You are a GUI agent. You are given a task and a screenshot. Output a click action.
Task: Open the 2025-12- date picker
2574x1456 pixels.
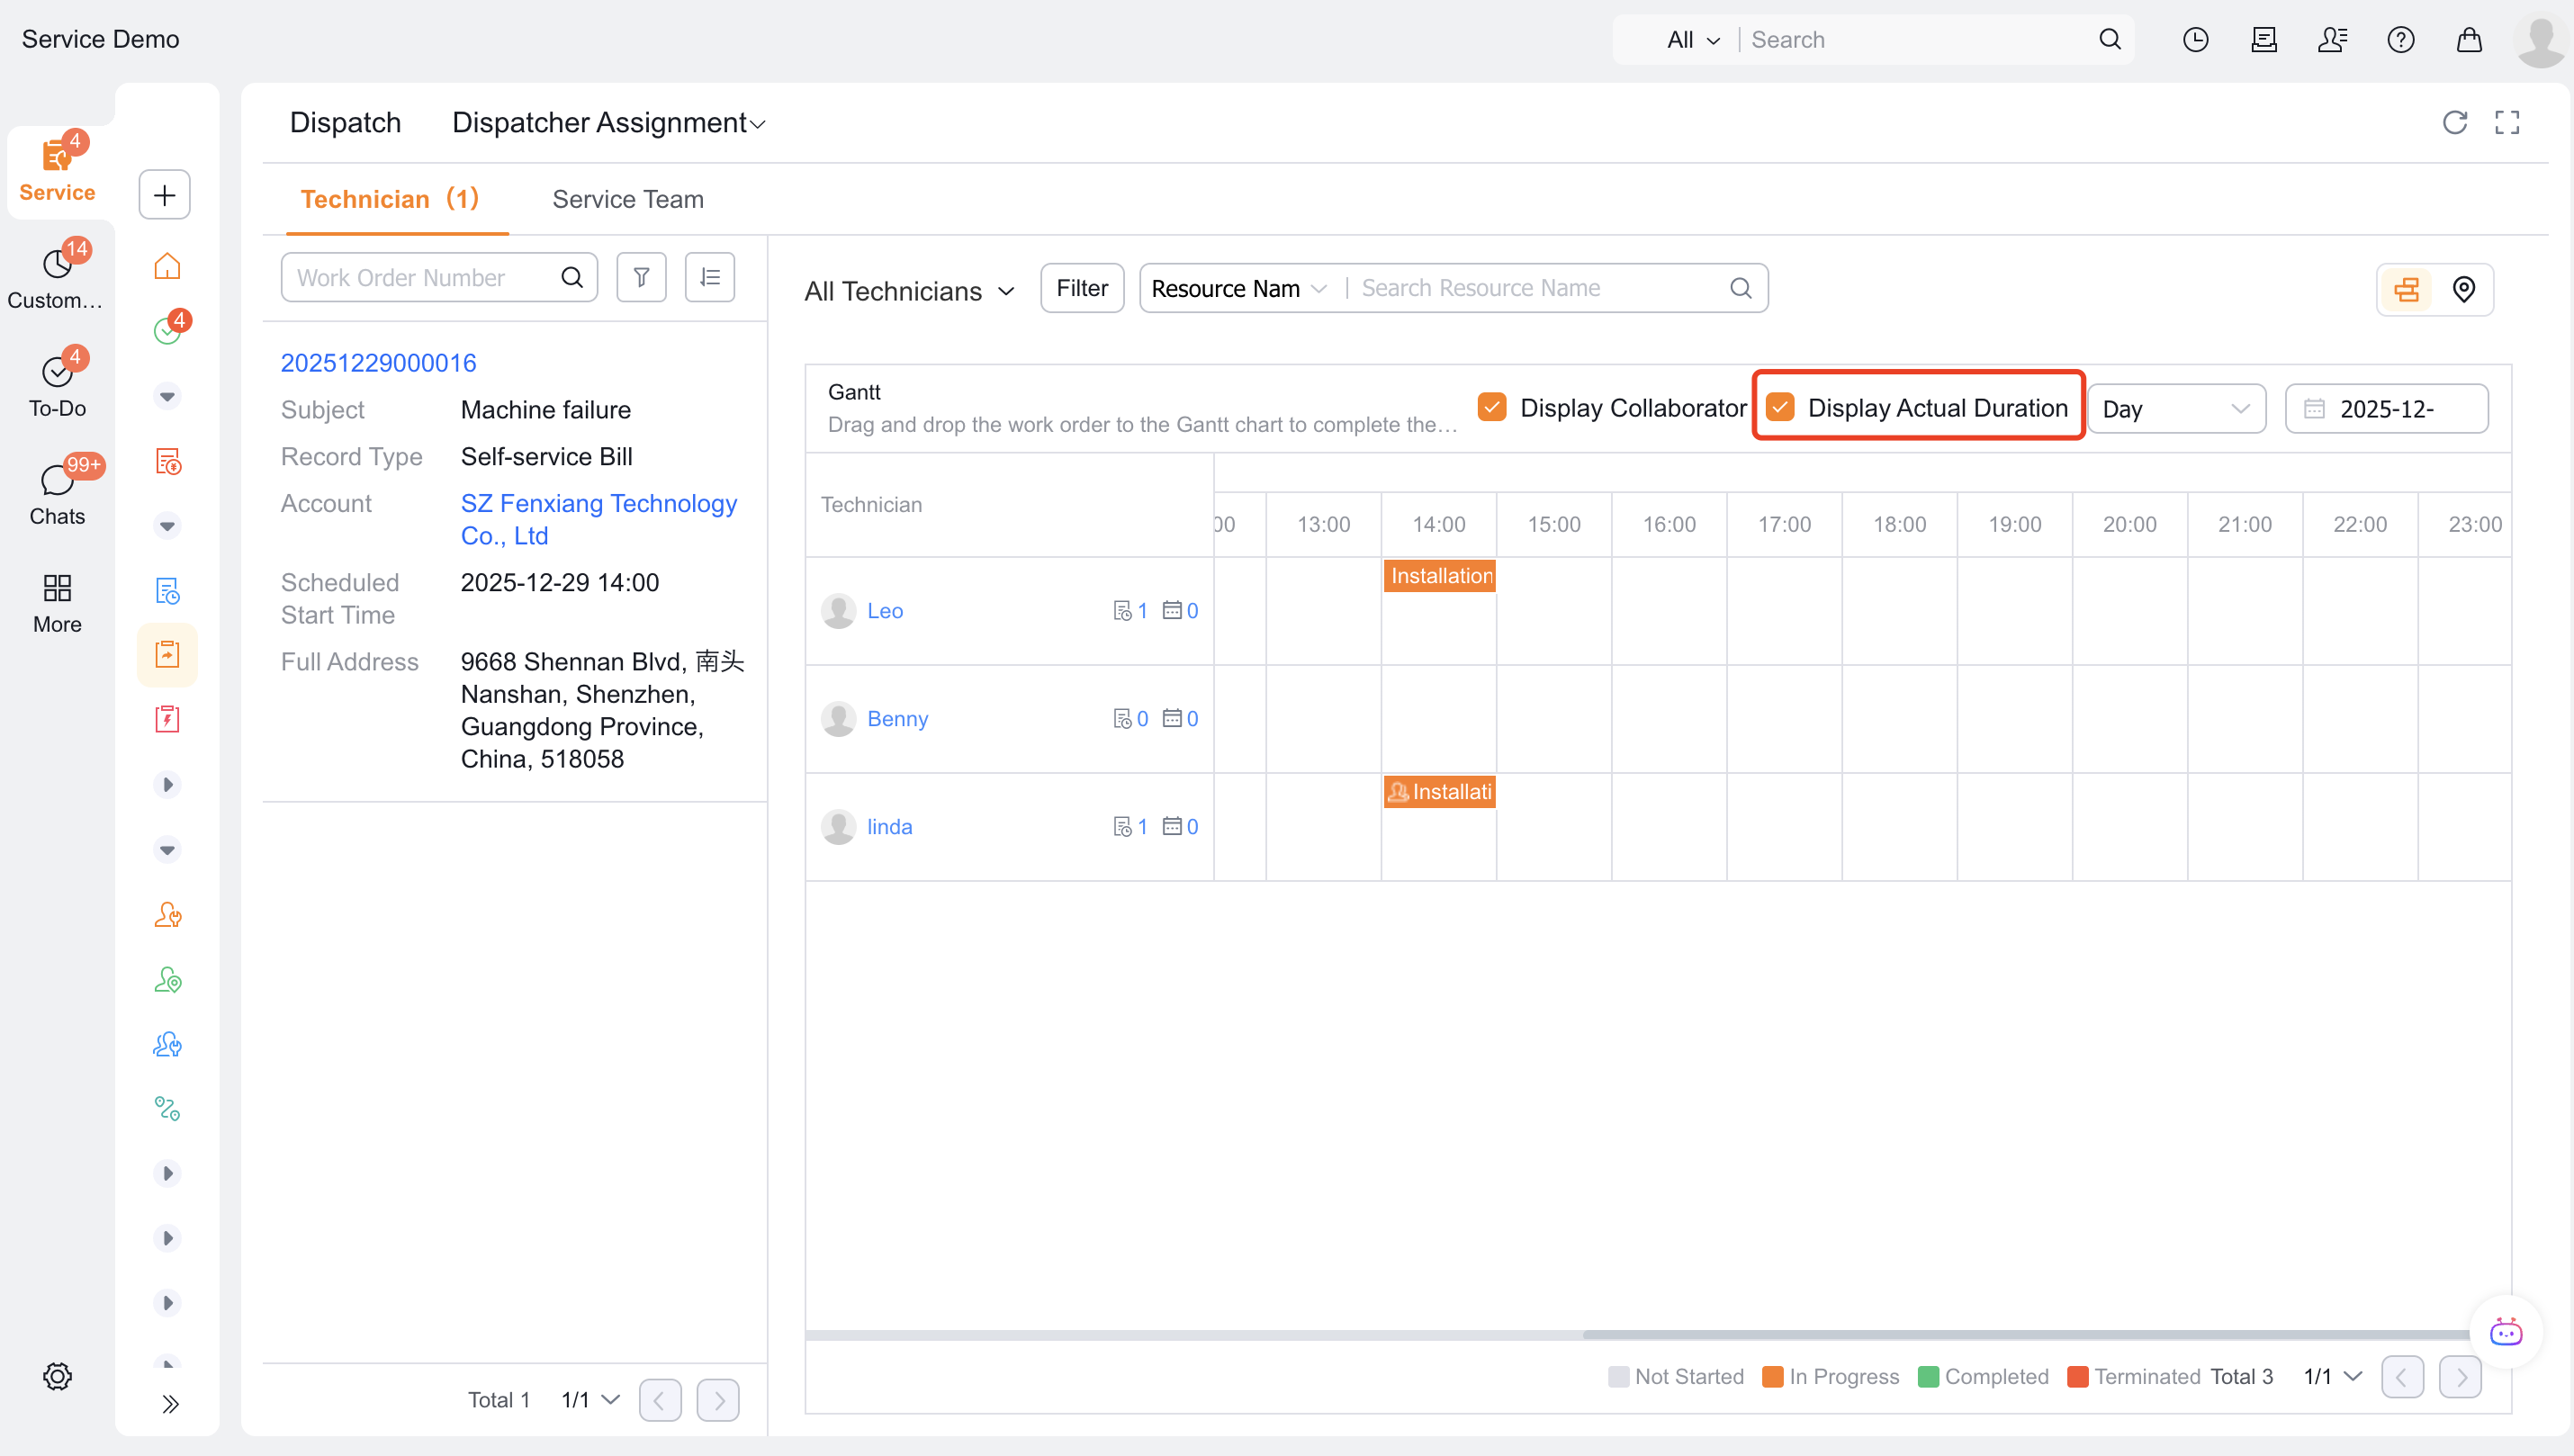click(2386, 409)
